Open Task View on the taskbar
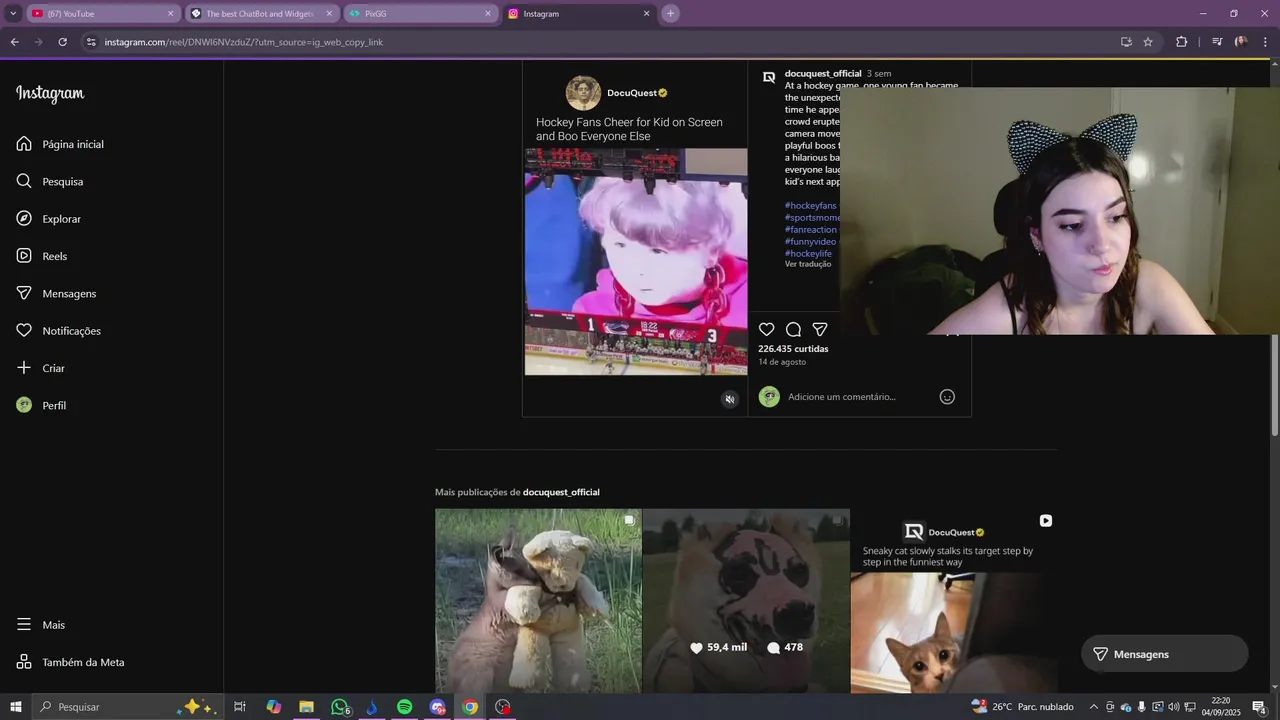 pos(240,707)
